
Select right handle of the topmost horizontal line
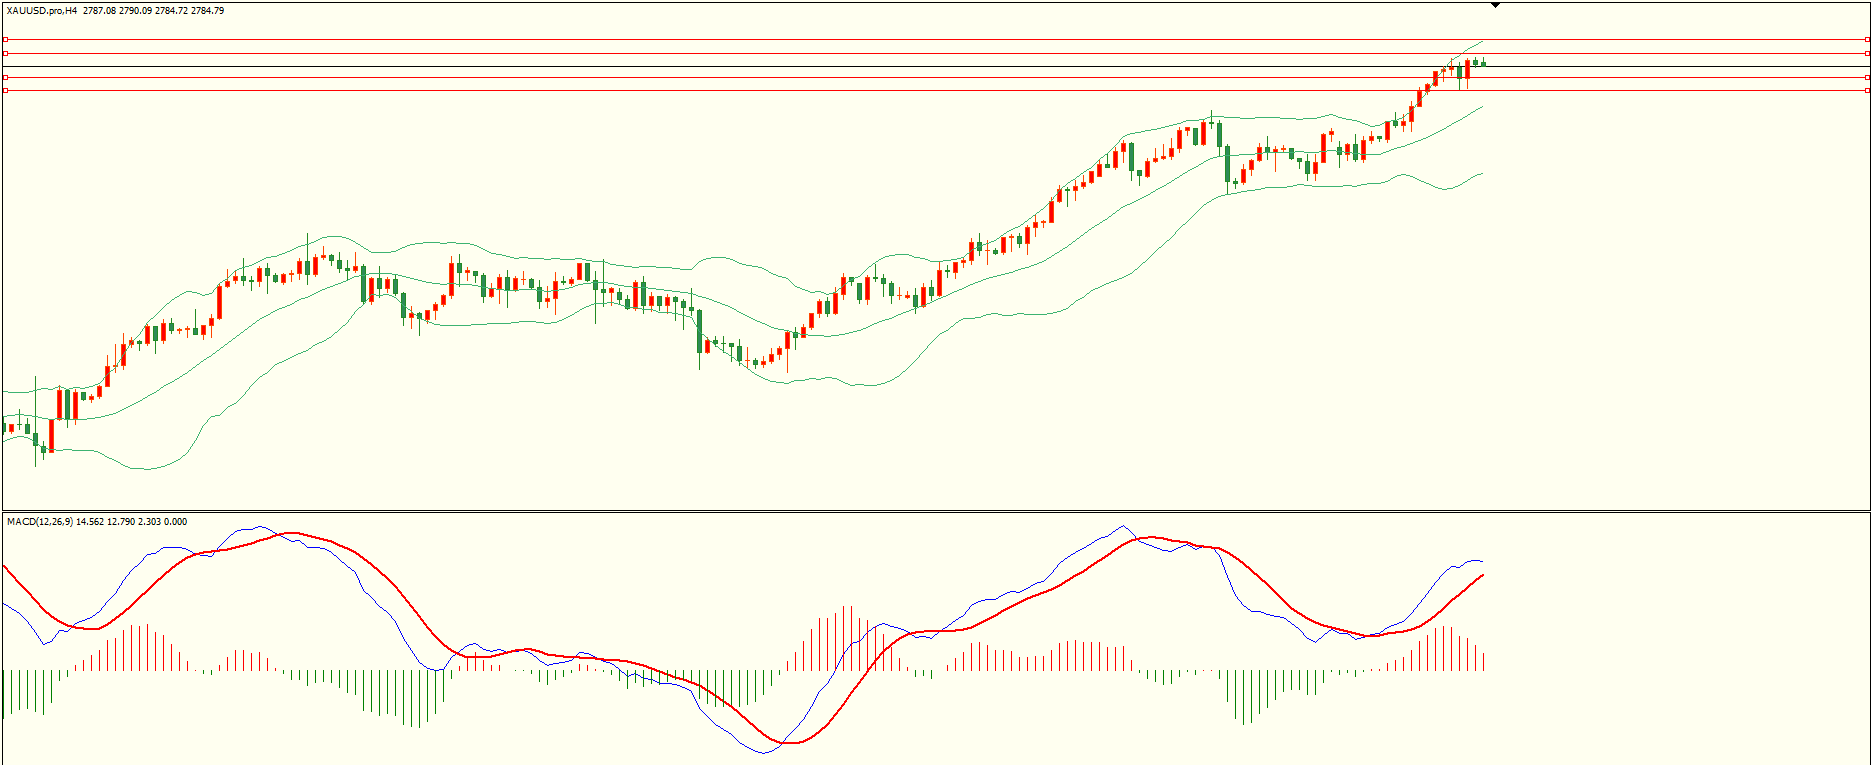coord(1867,40)
